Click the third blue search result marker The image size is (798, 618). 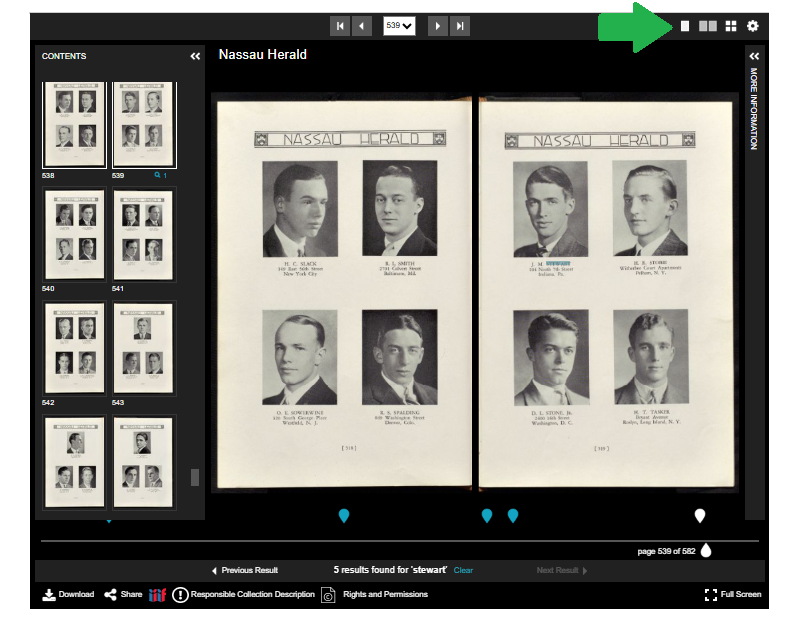pyautogui.click(x=513, y=516)
